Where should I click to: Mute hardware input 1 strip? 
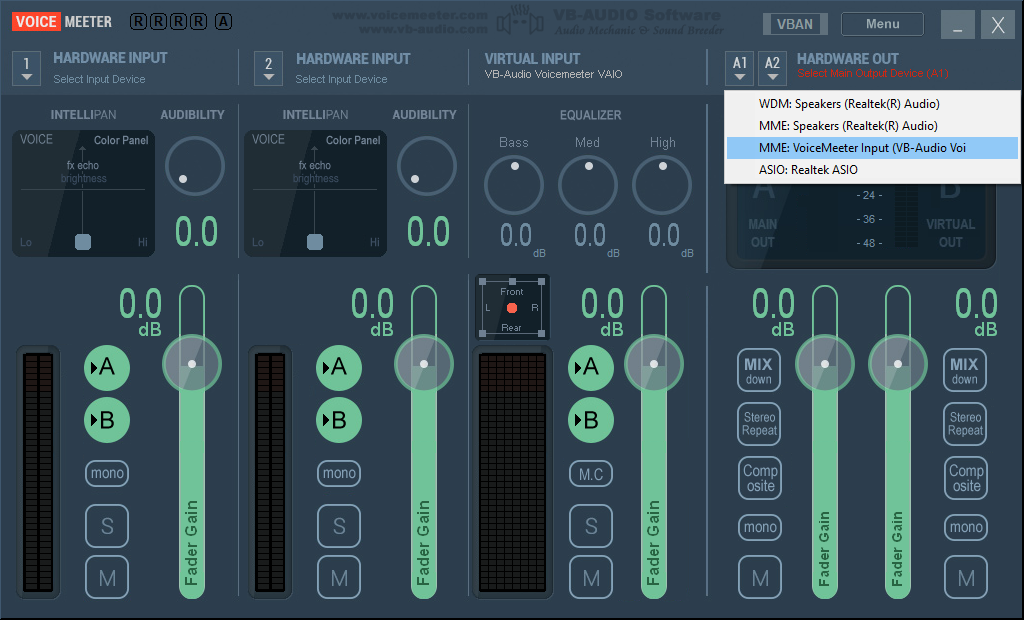[107, 578]
